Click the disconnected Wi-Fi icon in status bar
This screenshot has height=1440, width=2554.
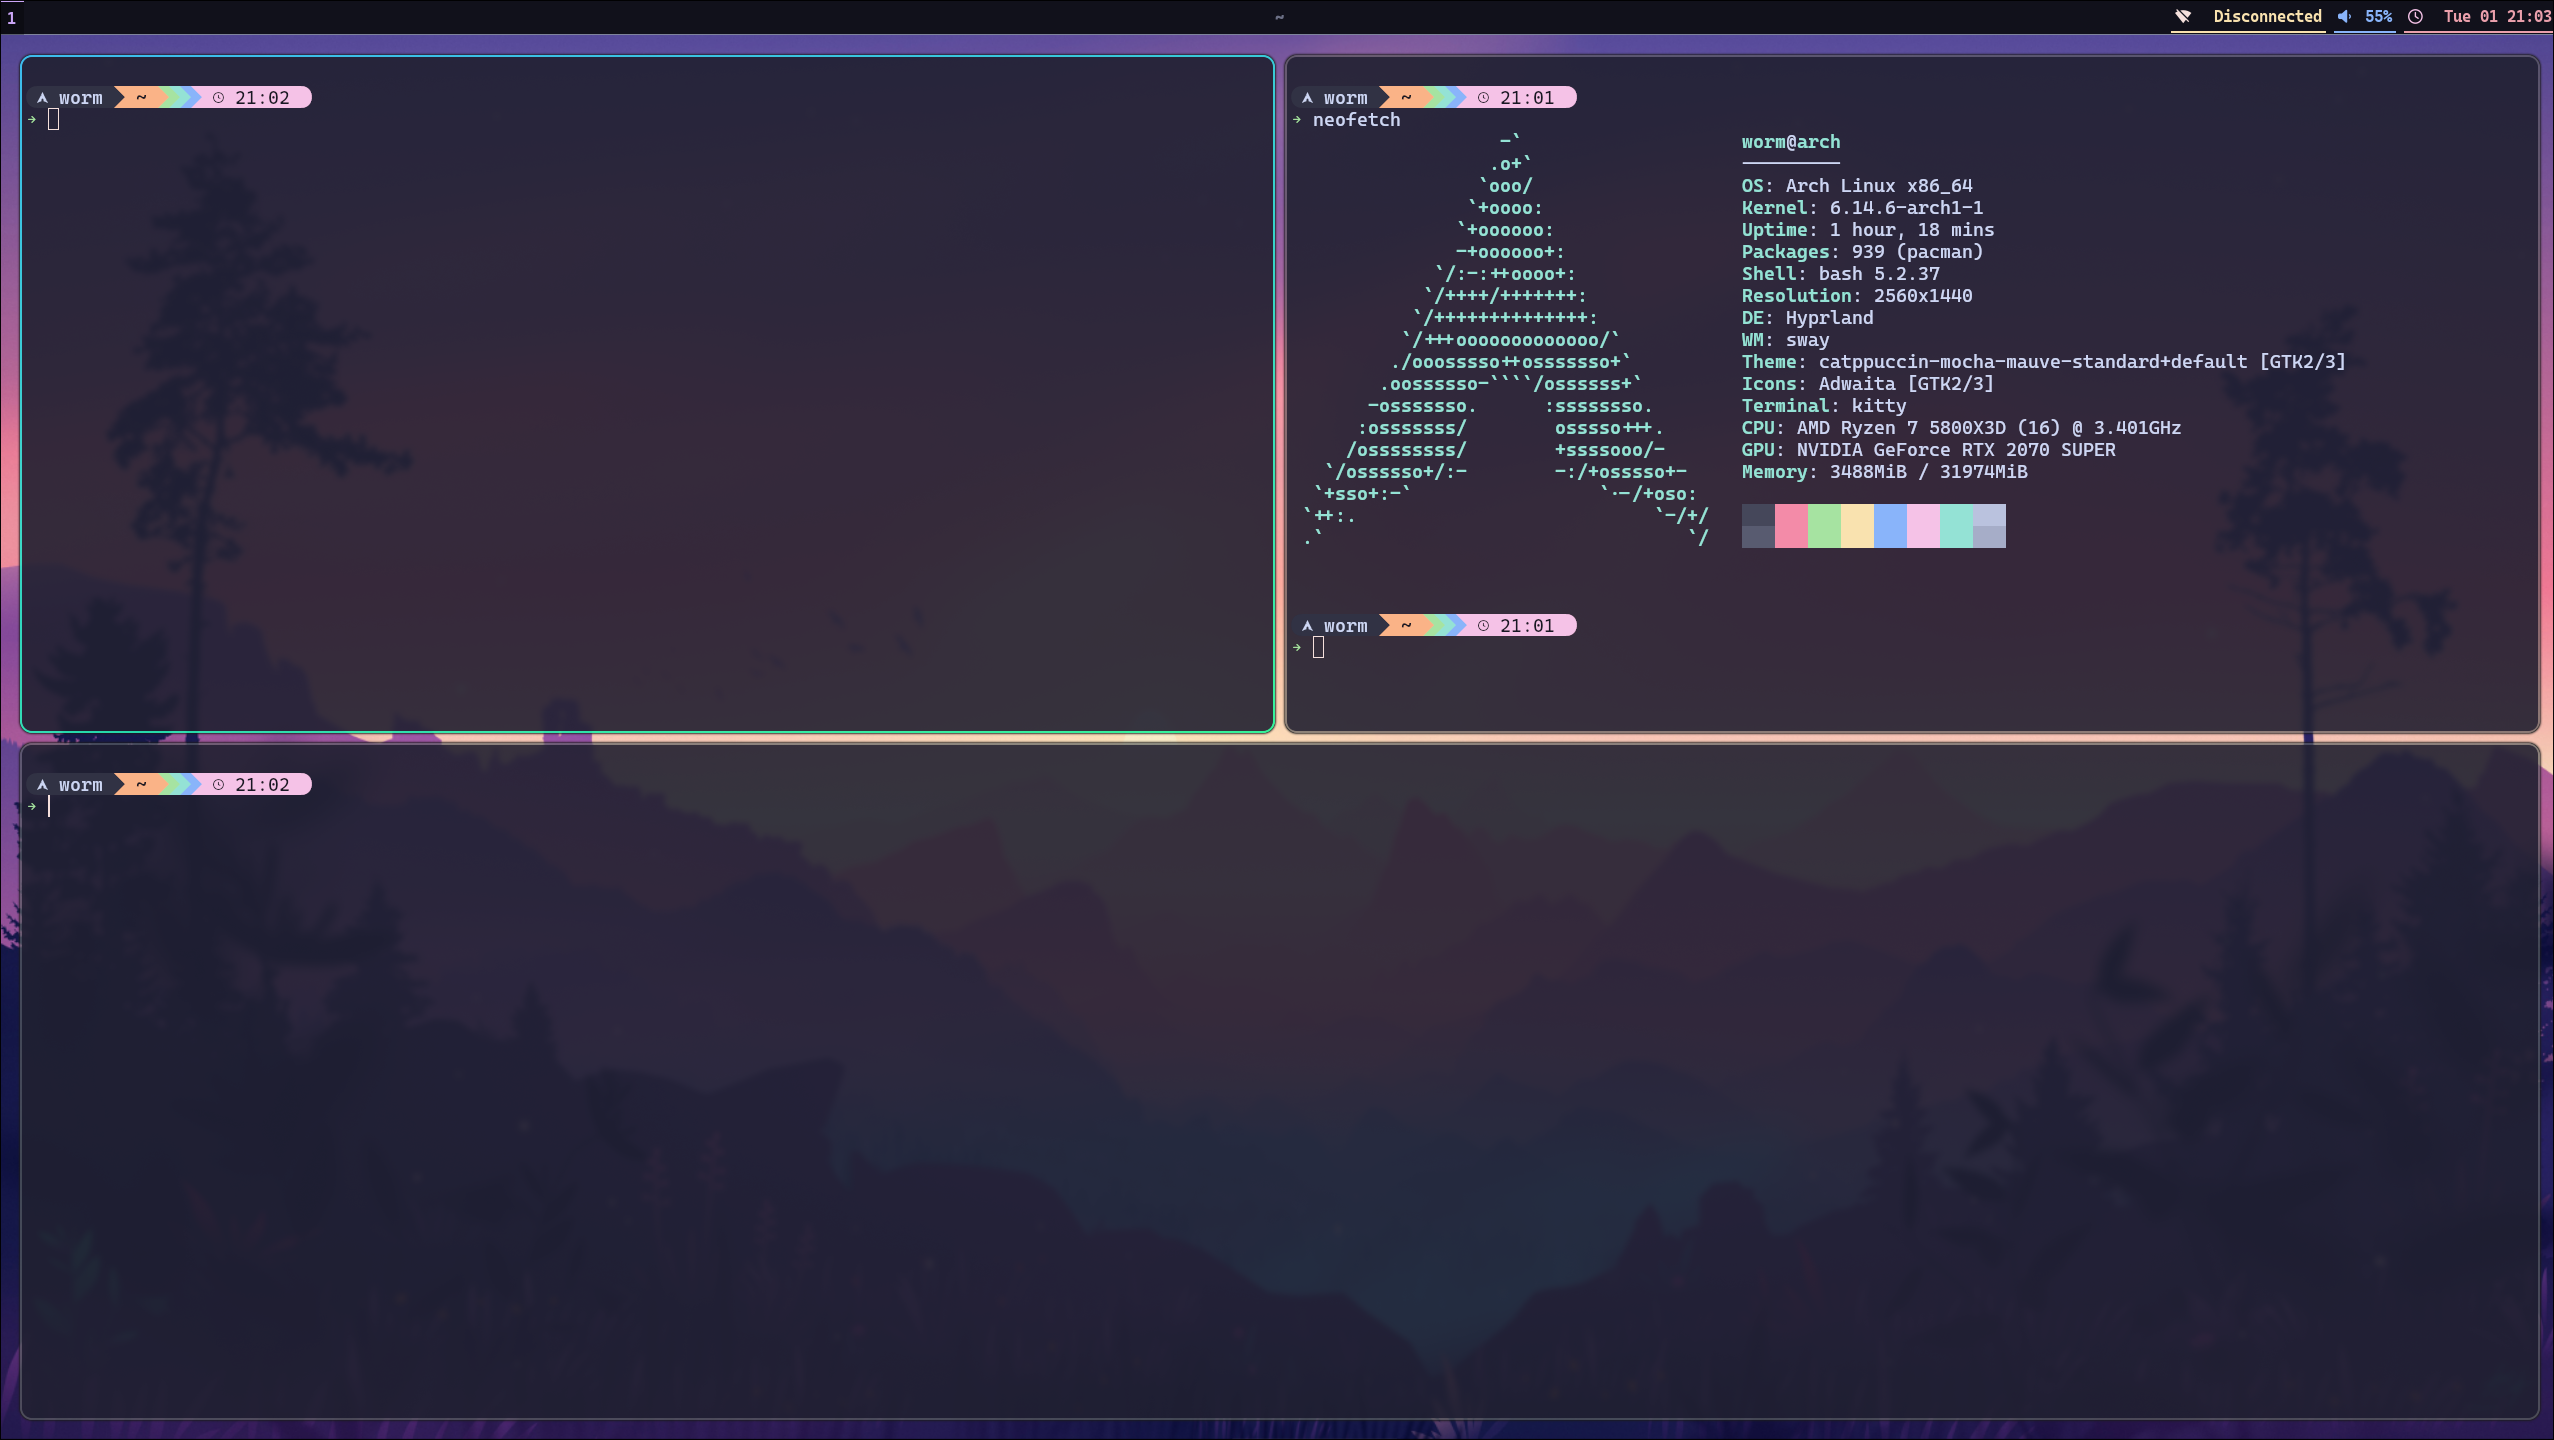coord(2184,16)
